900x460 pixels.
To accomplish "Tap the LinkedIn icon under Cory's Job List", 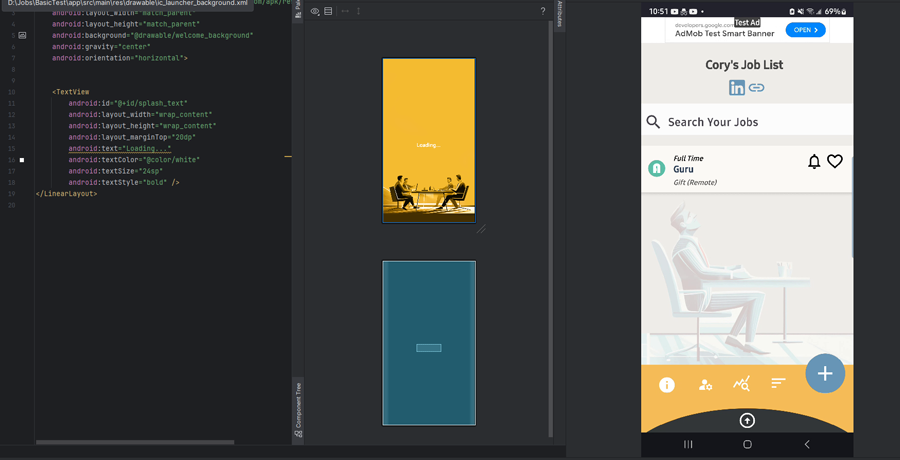I will [x=736, y=88].
